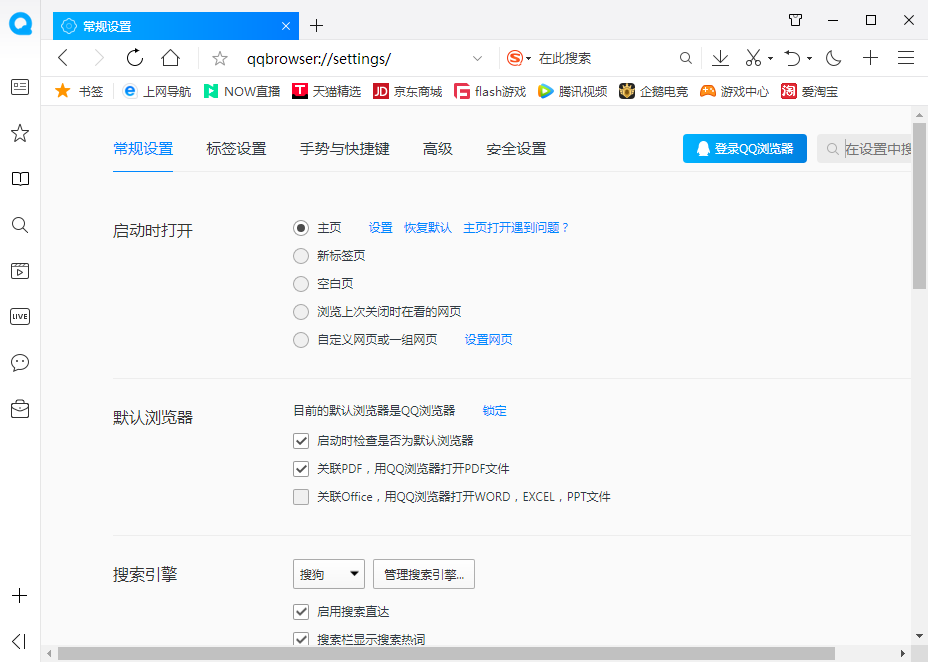Go to the browser home page icon
Viewport: 928px width, 662px height.
coord(171,58)
